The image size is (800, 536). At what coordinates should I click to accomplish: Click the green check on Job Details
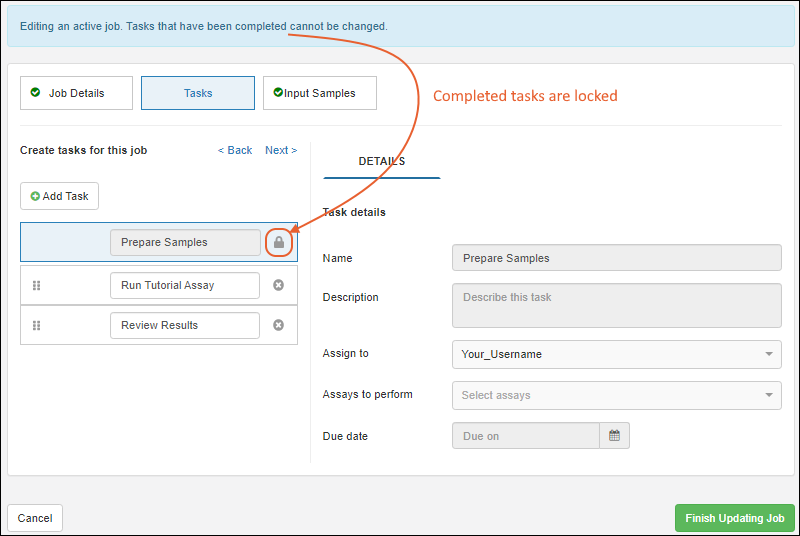point(38,93)
